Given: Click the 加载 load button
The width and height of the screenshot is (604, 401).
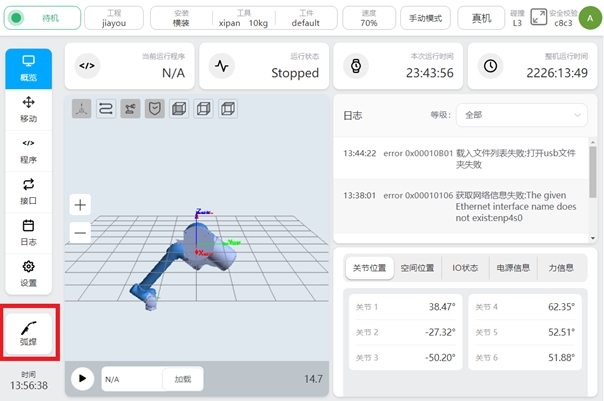Looking at the screenshot, I should click(183, 380).
